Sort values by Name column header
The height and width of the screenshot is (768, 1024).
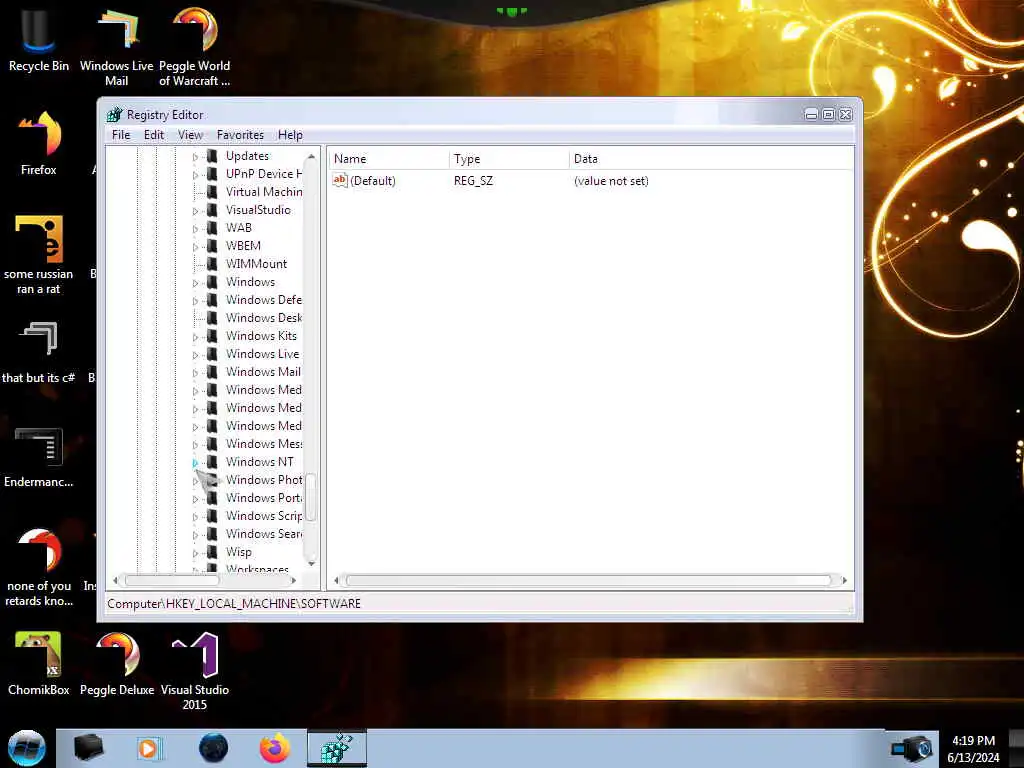(x=389, y=159)
